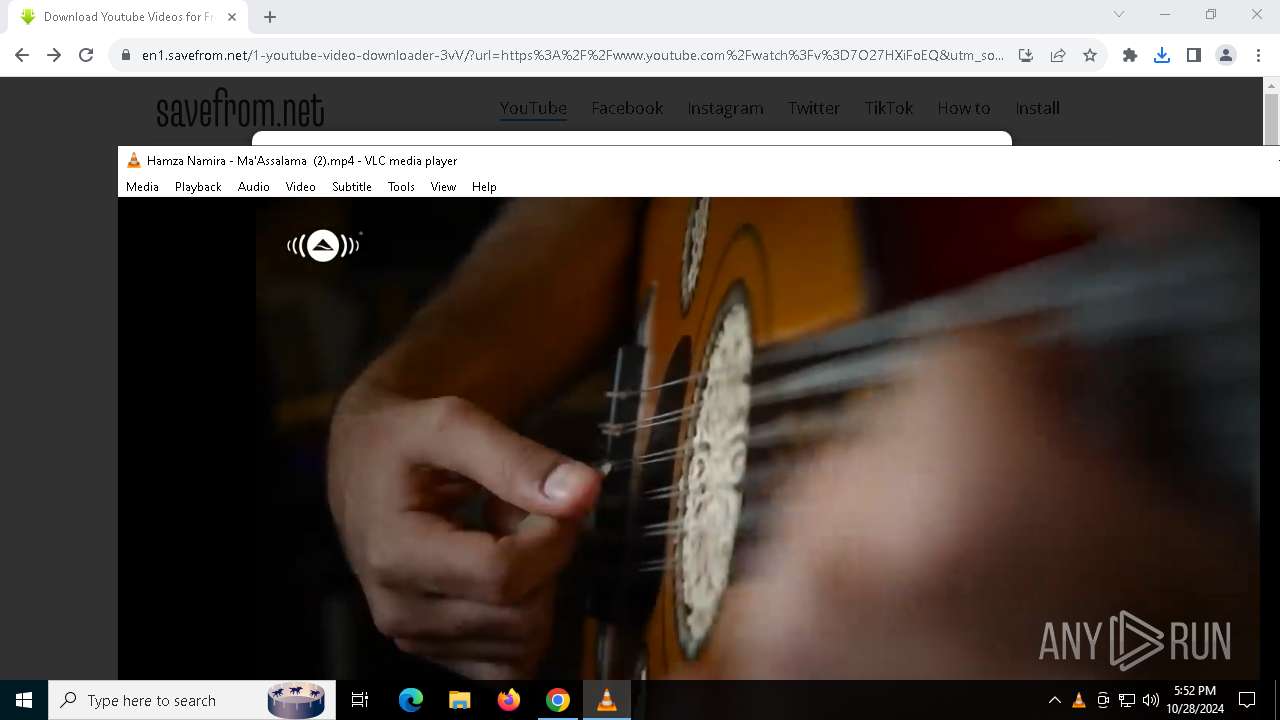Image resolution: width=1280 pixels, height=720 pixels.
Task: Share this page icon in Chrome
Action: 1058,56
